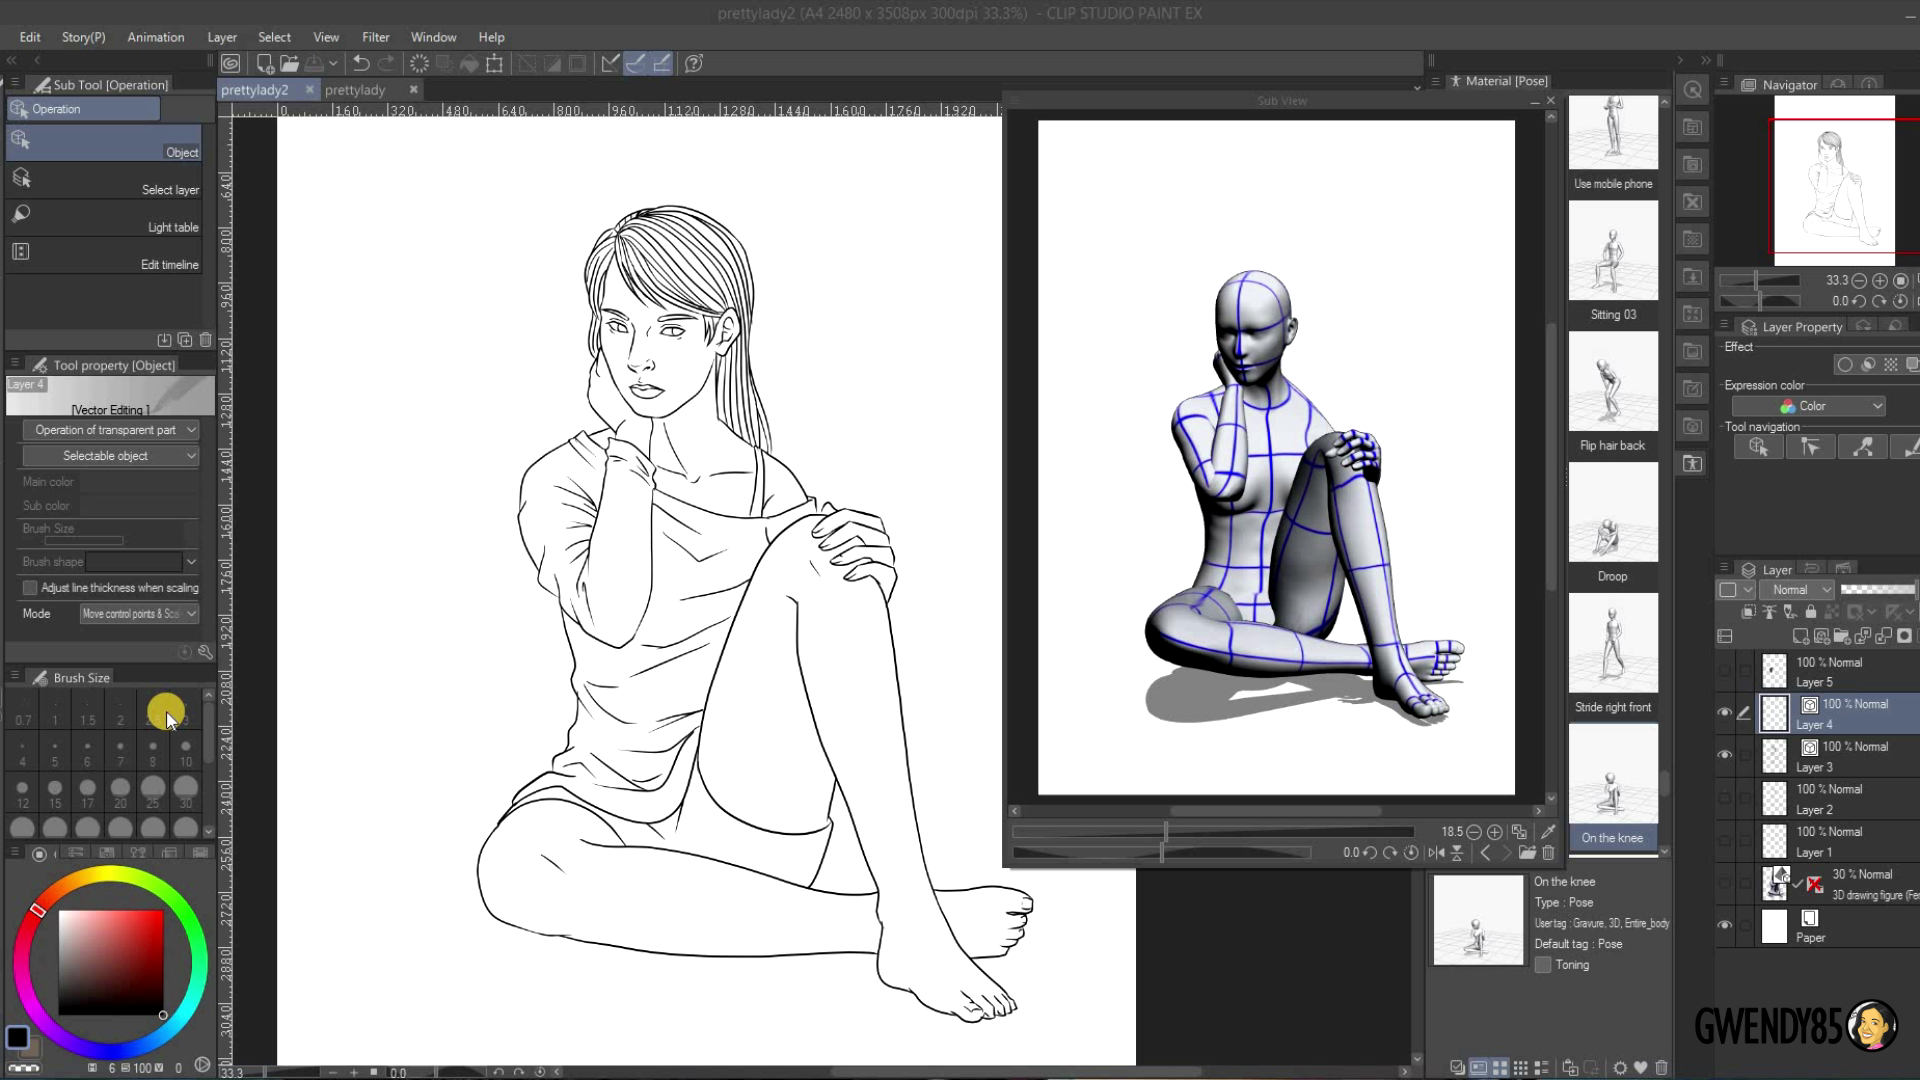Click the Undo arrow in the toolbar

click(361, 63)
